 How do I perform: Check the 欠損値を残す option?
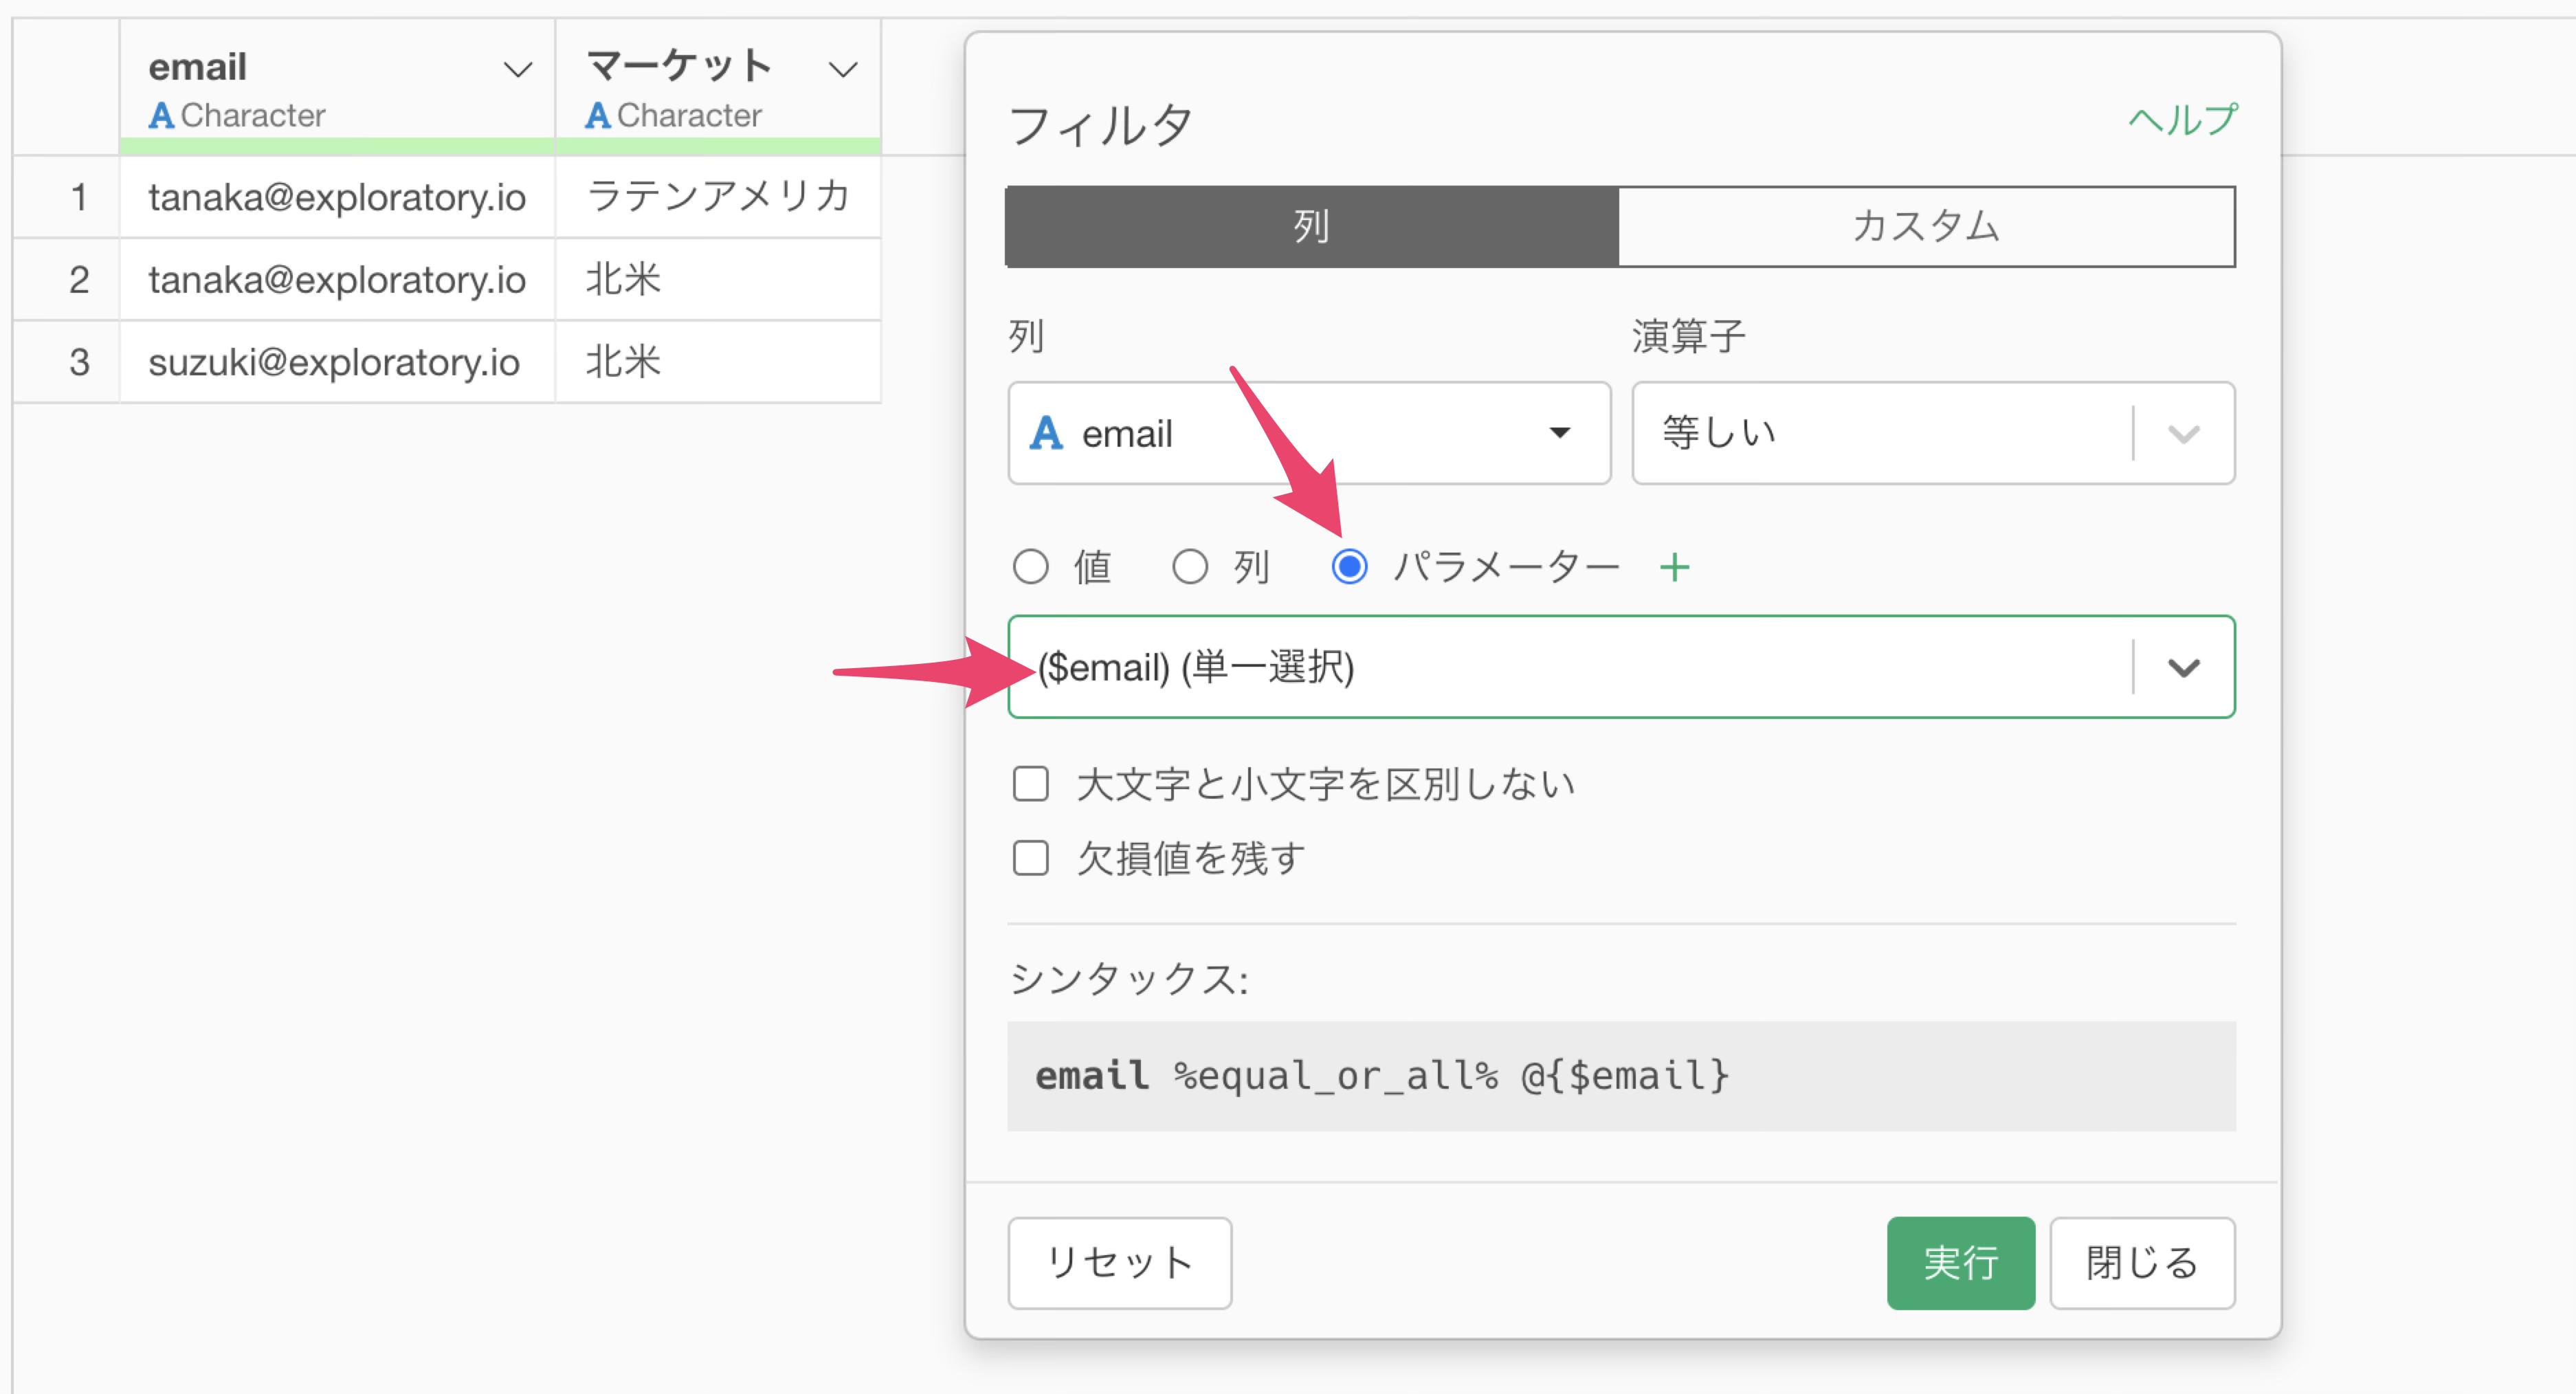click(x=1030, y=858)
